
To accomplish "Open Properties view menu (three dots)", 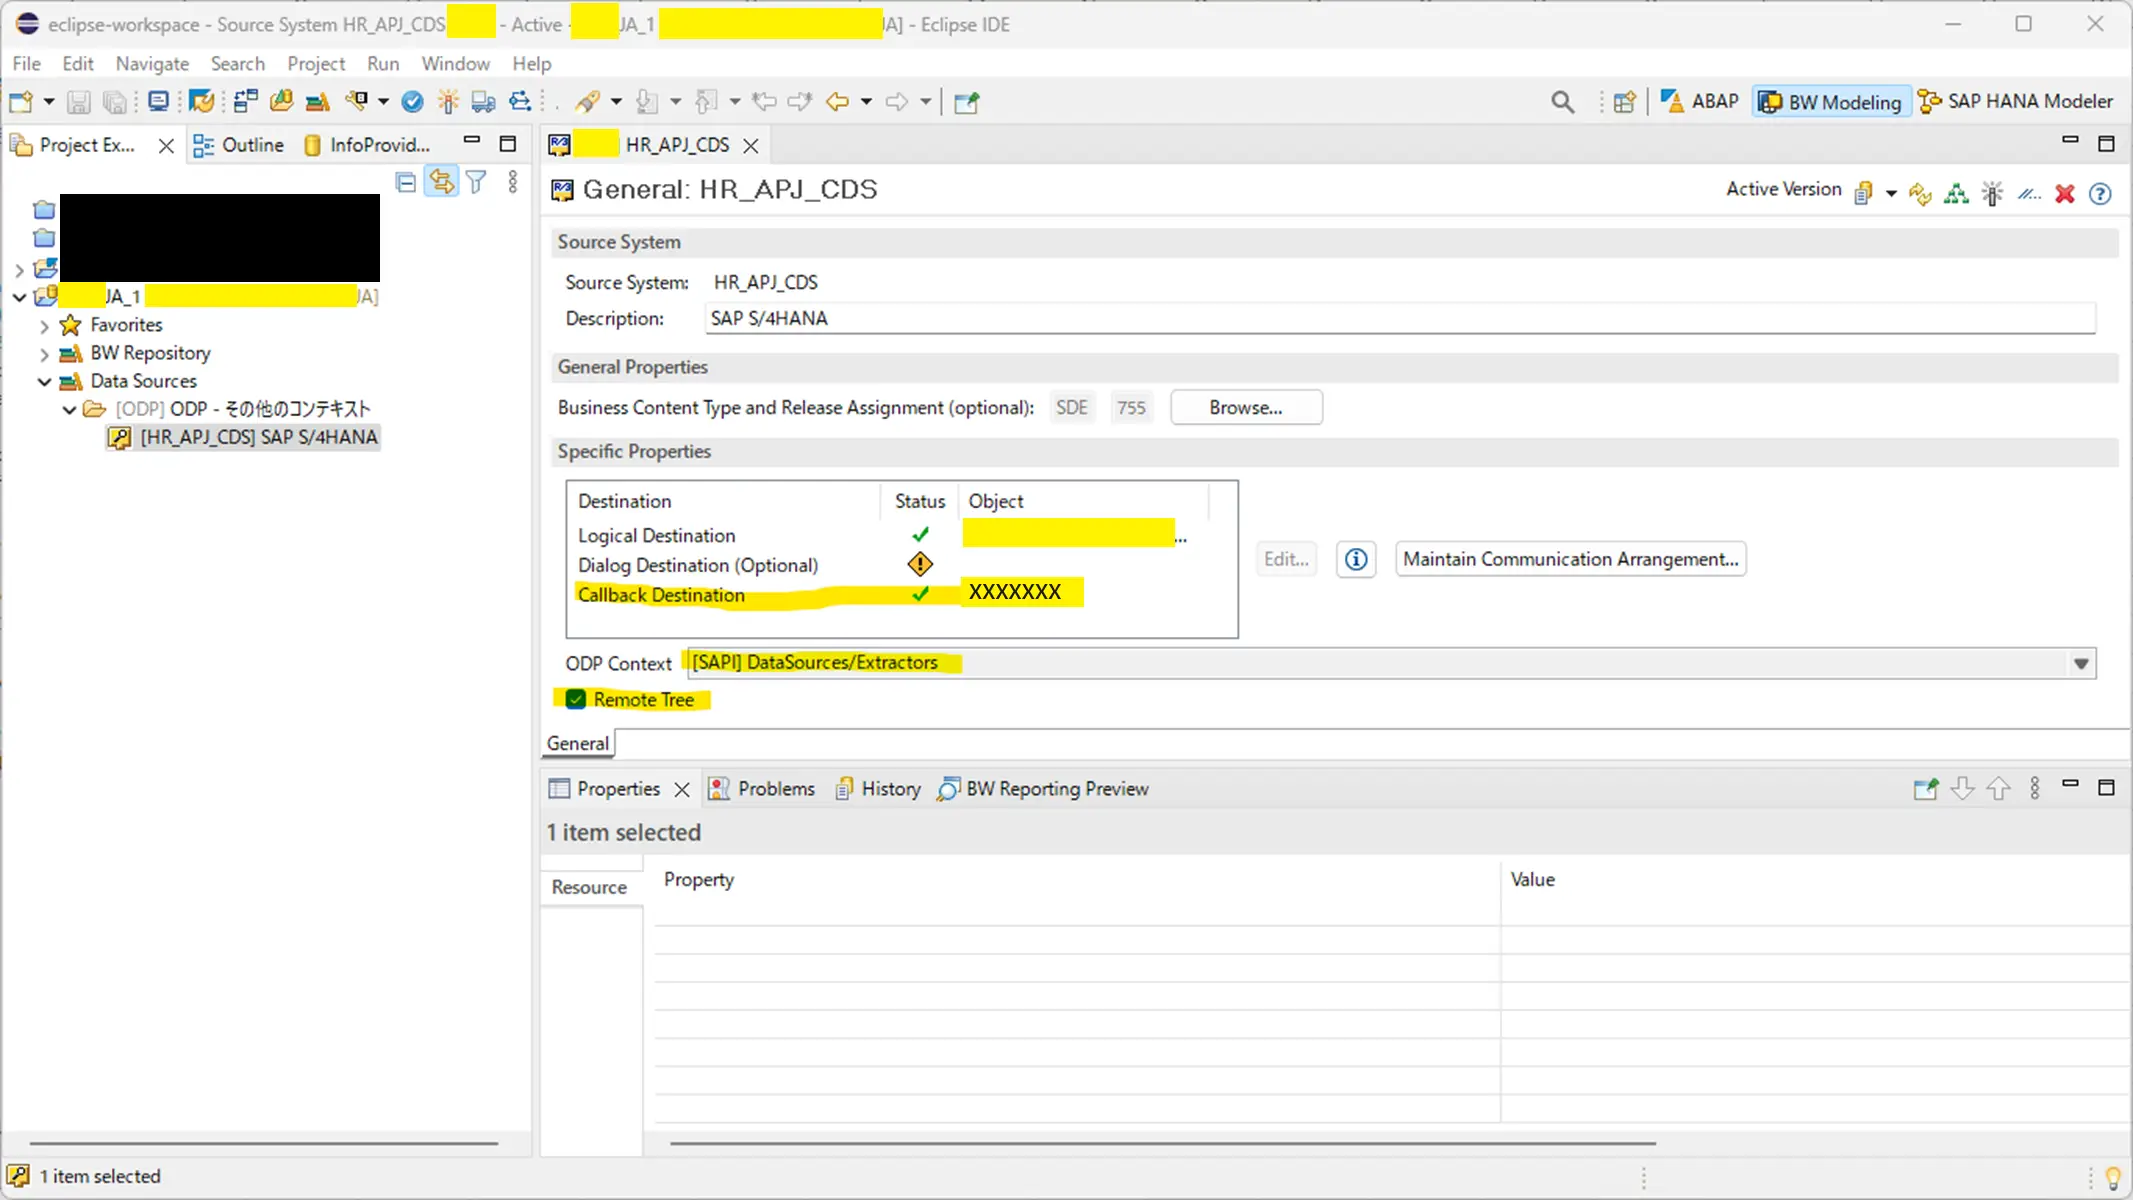I will pos(2035,789).
